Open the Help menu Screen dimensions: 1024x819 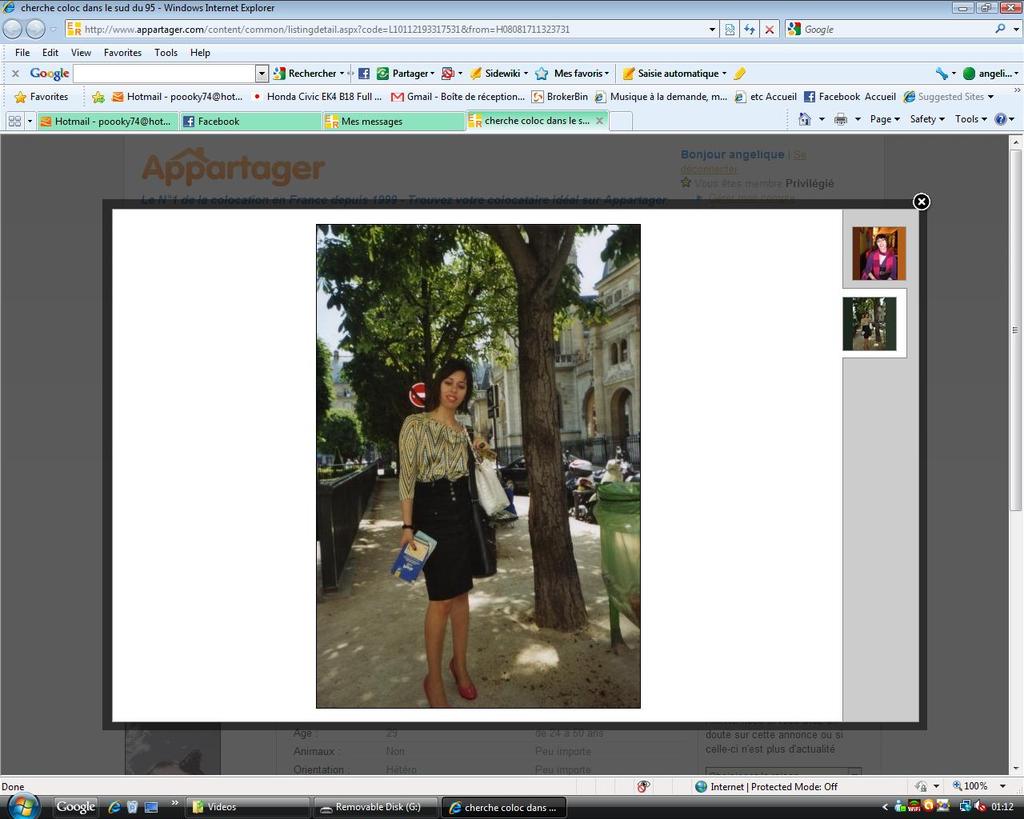click(200, 53)
